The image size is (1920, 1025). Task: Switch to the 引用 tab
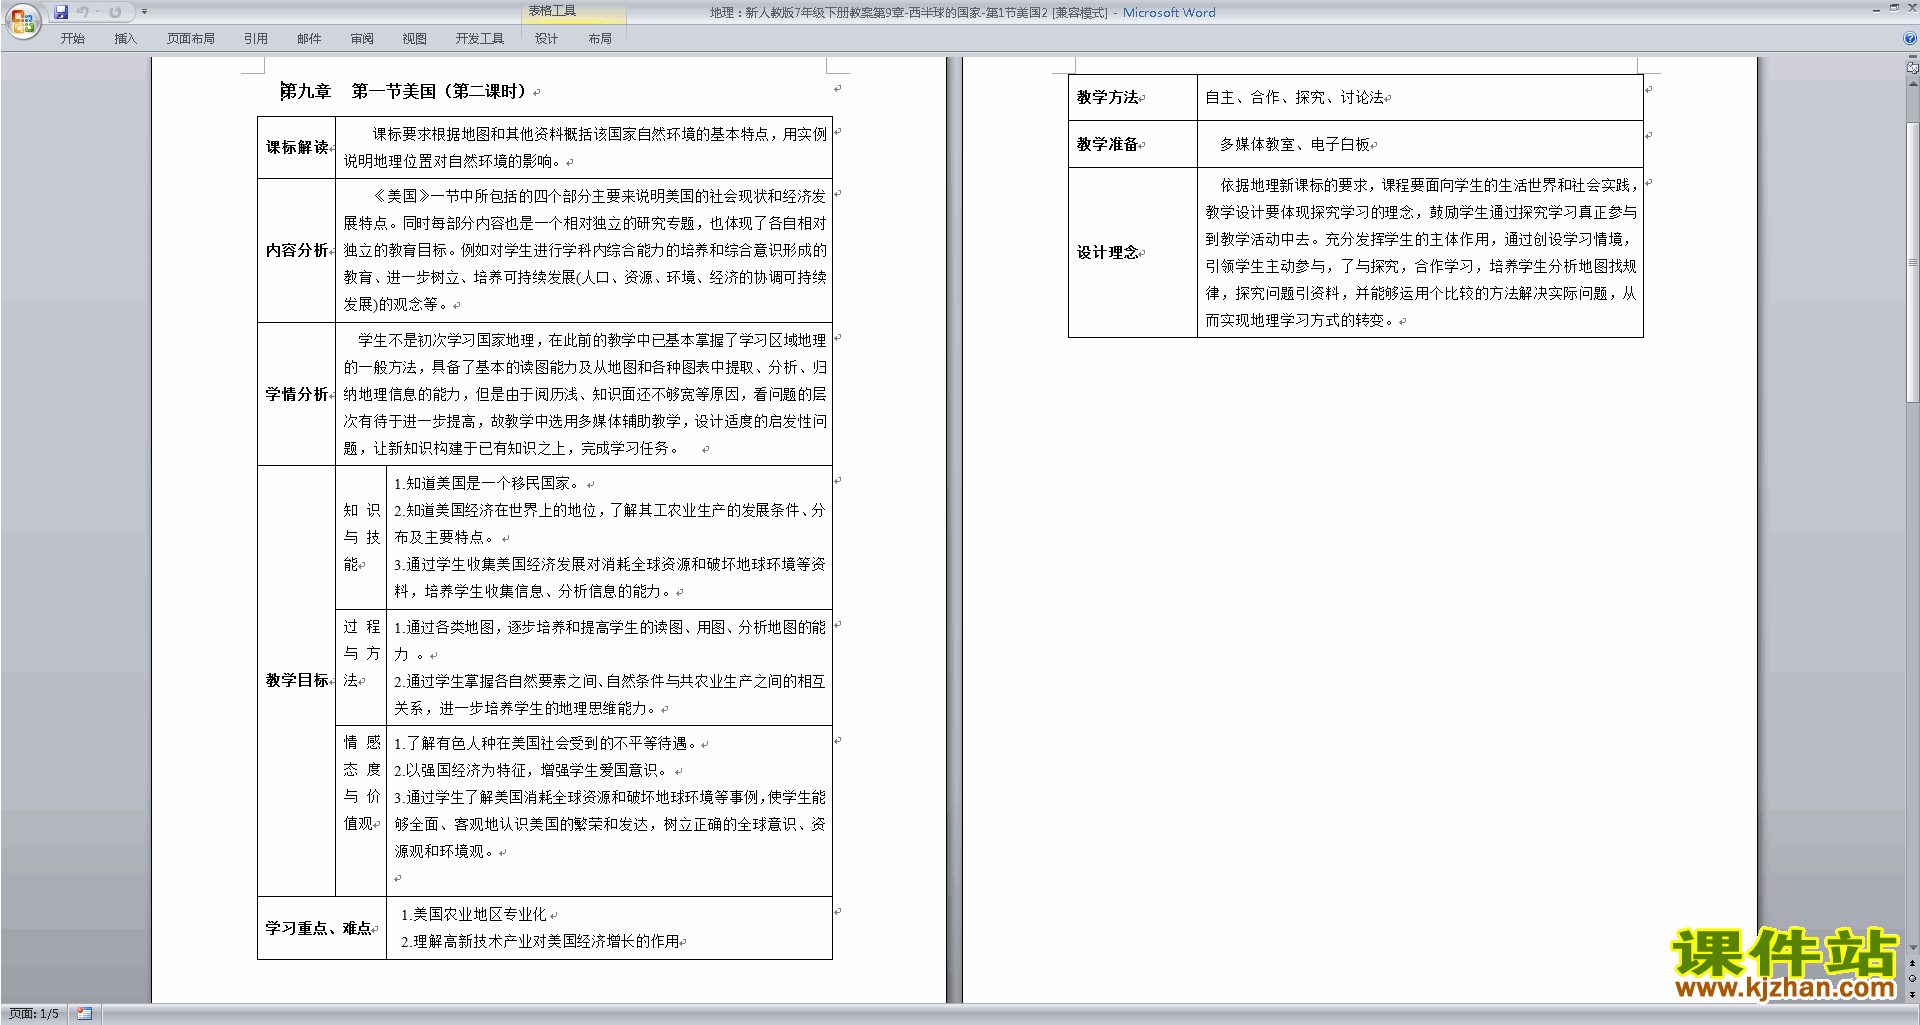[x=255, y=38]
